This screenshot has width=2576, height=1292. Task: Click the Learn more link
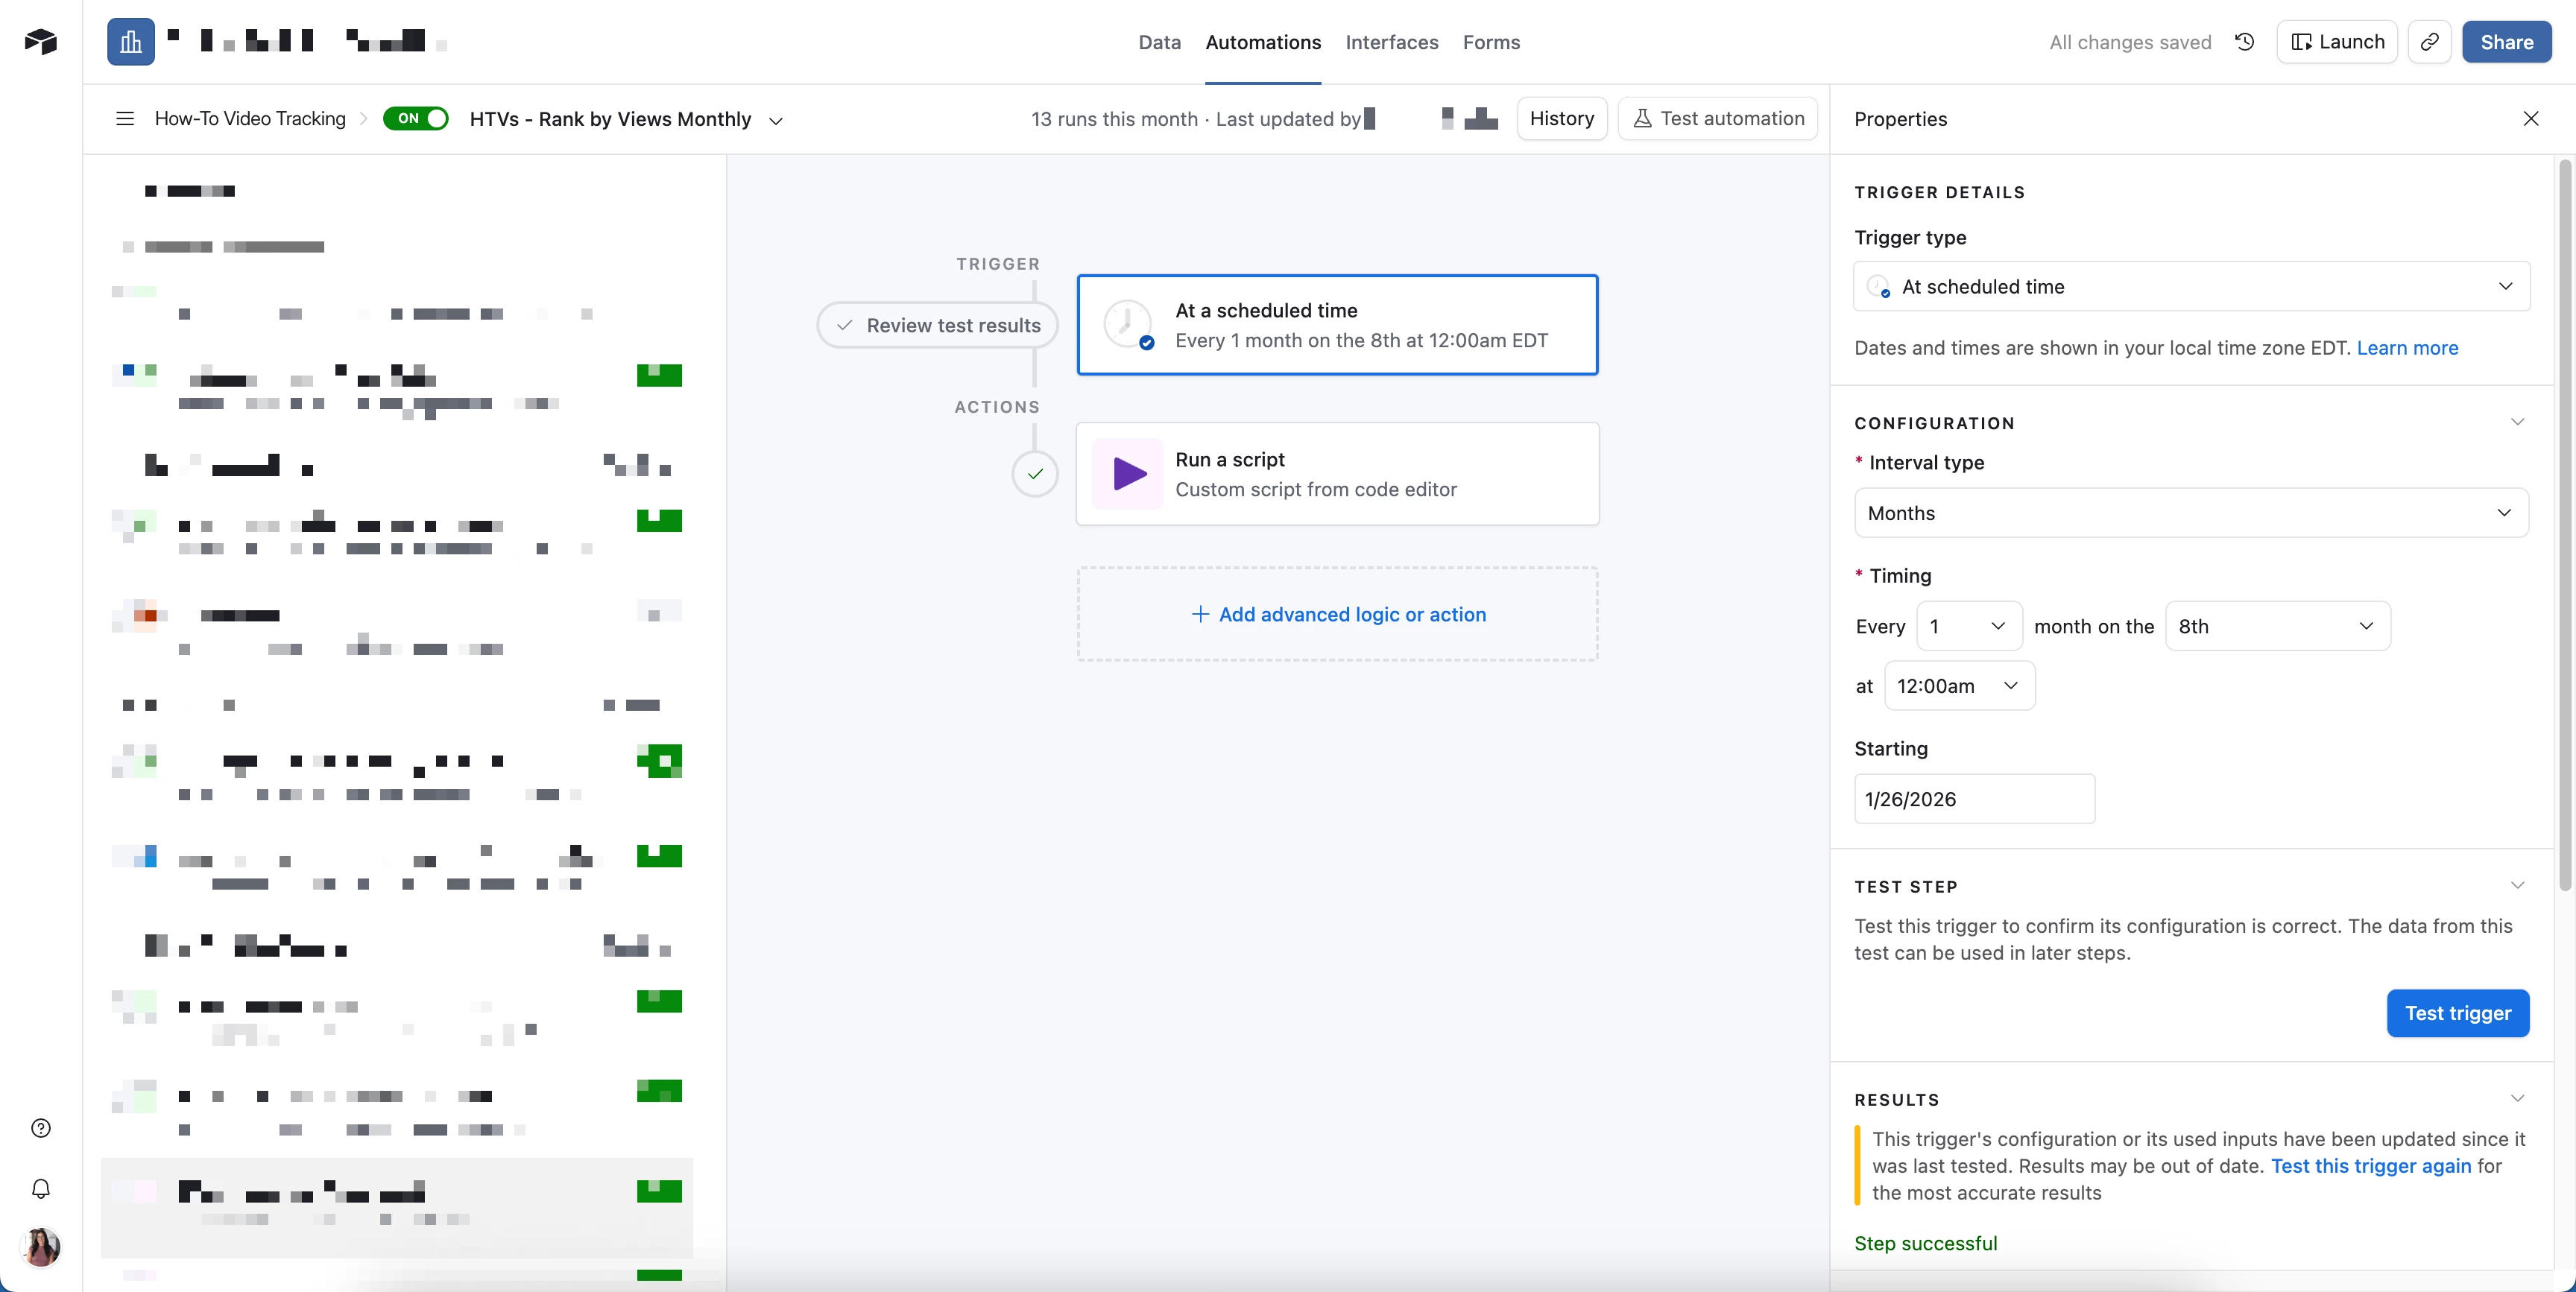click(2407, 348)
